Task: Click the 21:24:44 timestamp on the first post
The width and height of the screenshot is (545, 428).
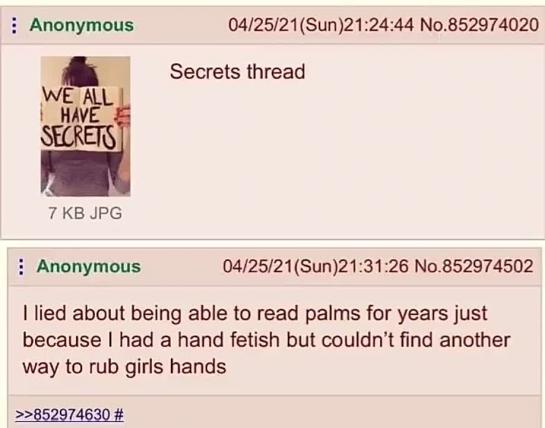Action: pos(378,25)
